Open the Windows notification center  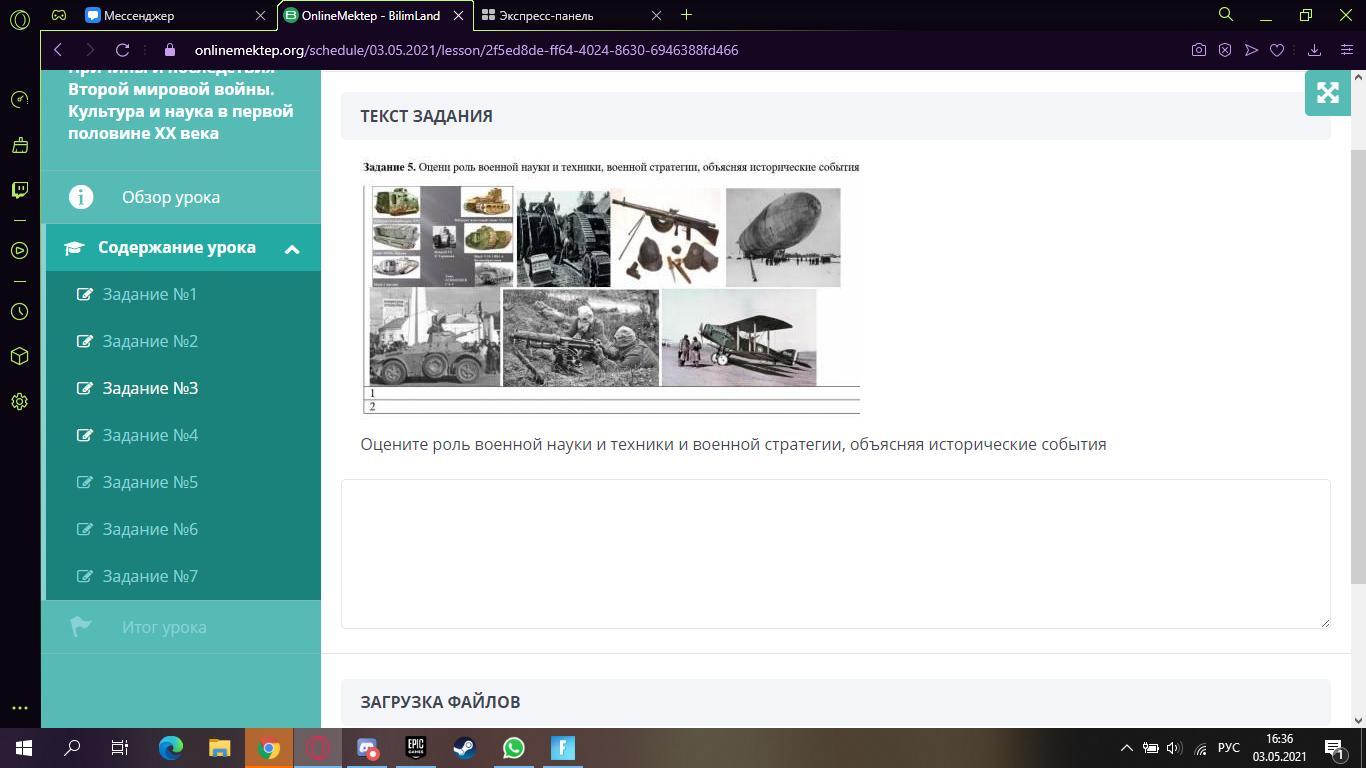(1335, 748)
